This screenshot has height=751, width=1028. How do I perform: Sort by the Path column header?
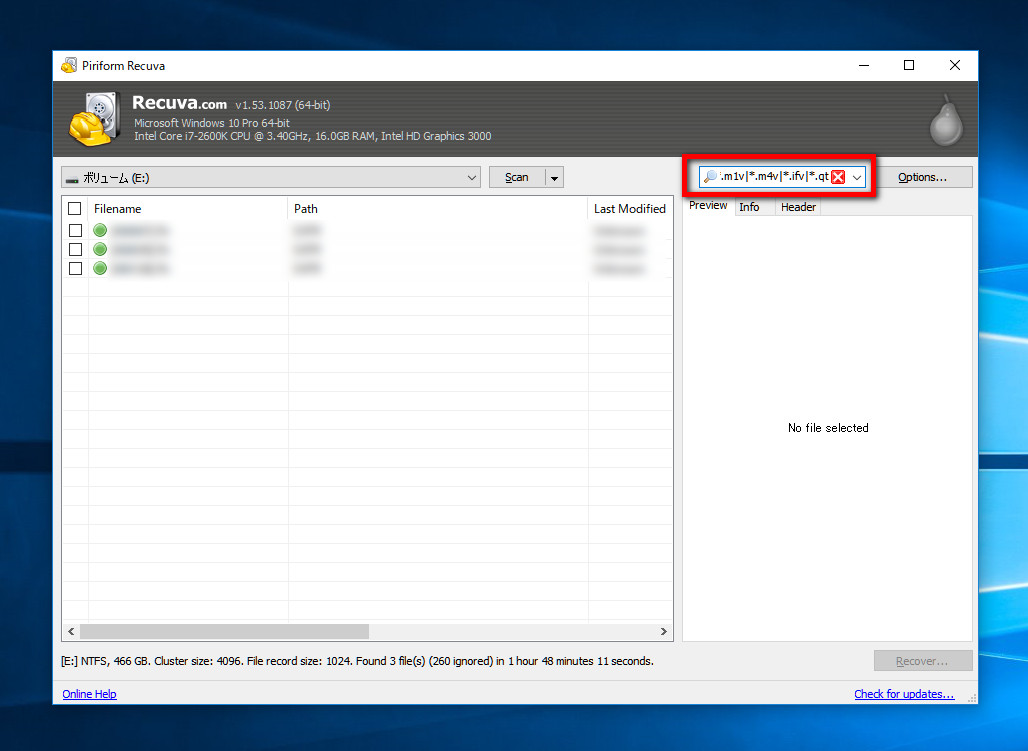[x=437, y=209]
